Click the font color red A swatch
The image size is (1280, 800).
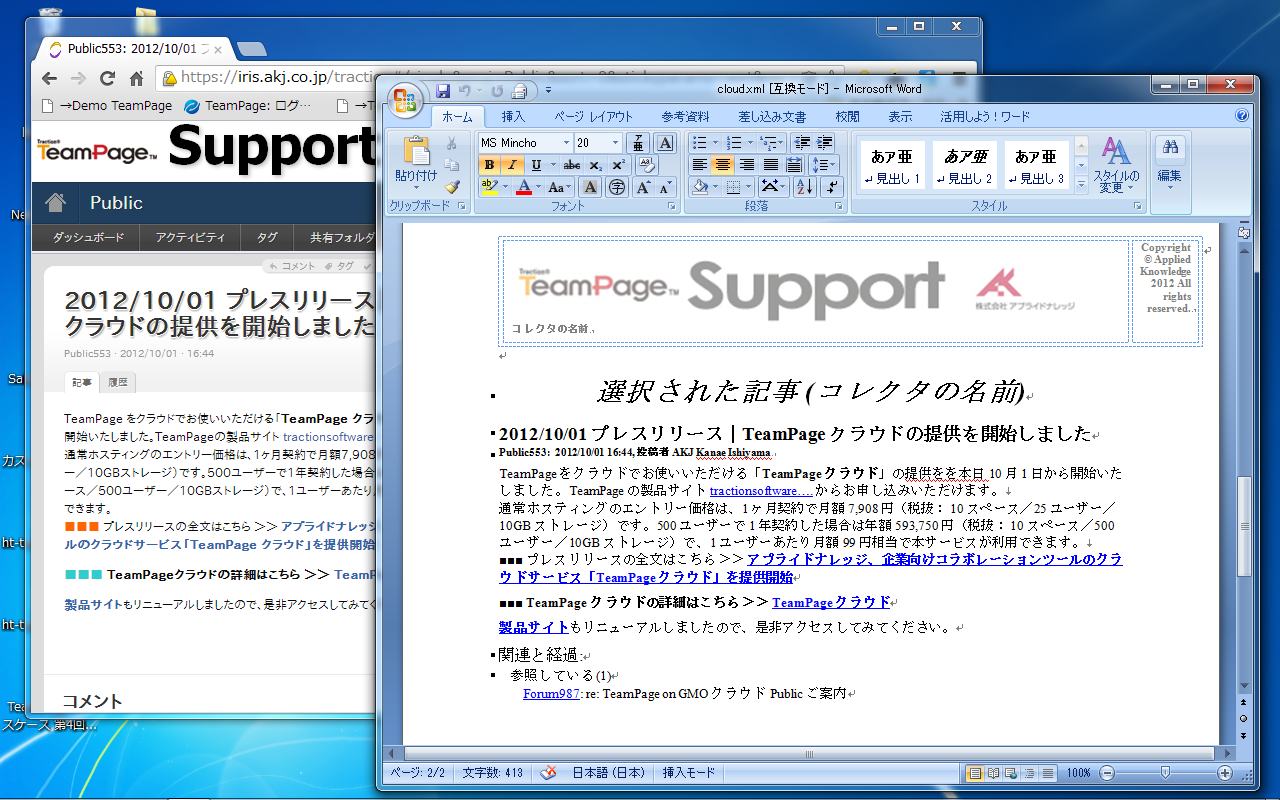[x=523, y=187]
